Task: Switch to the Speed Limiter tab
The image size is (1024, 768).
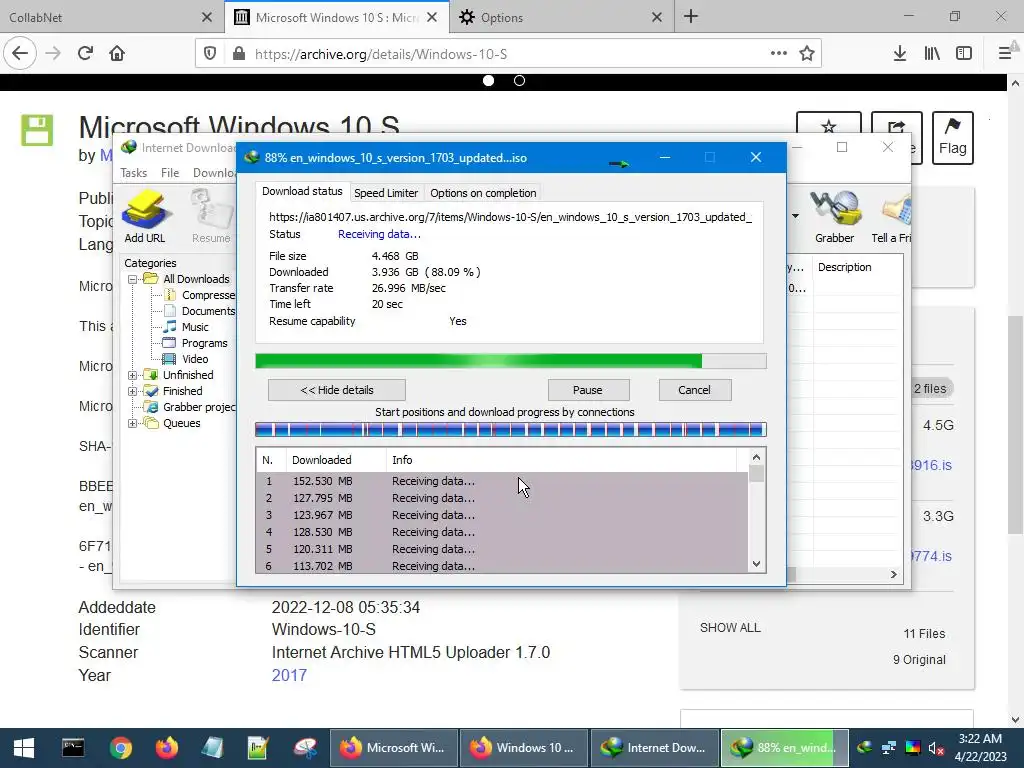Action: click(x=386, y=193)
